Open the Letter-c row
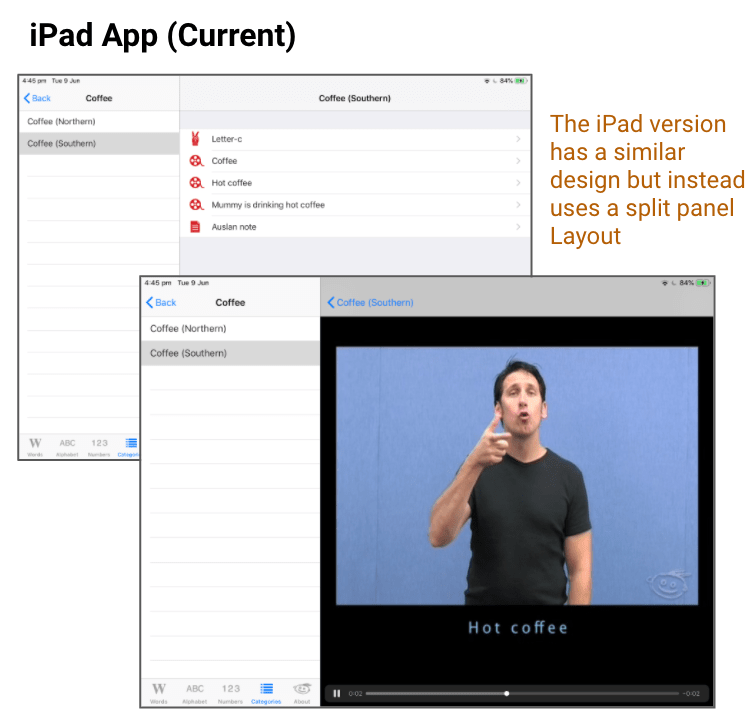Viewport: 756px width, 724px height. (x=355, y=139)
